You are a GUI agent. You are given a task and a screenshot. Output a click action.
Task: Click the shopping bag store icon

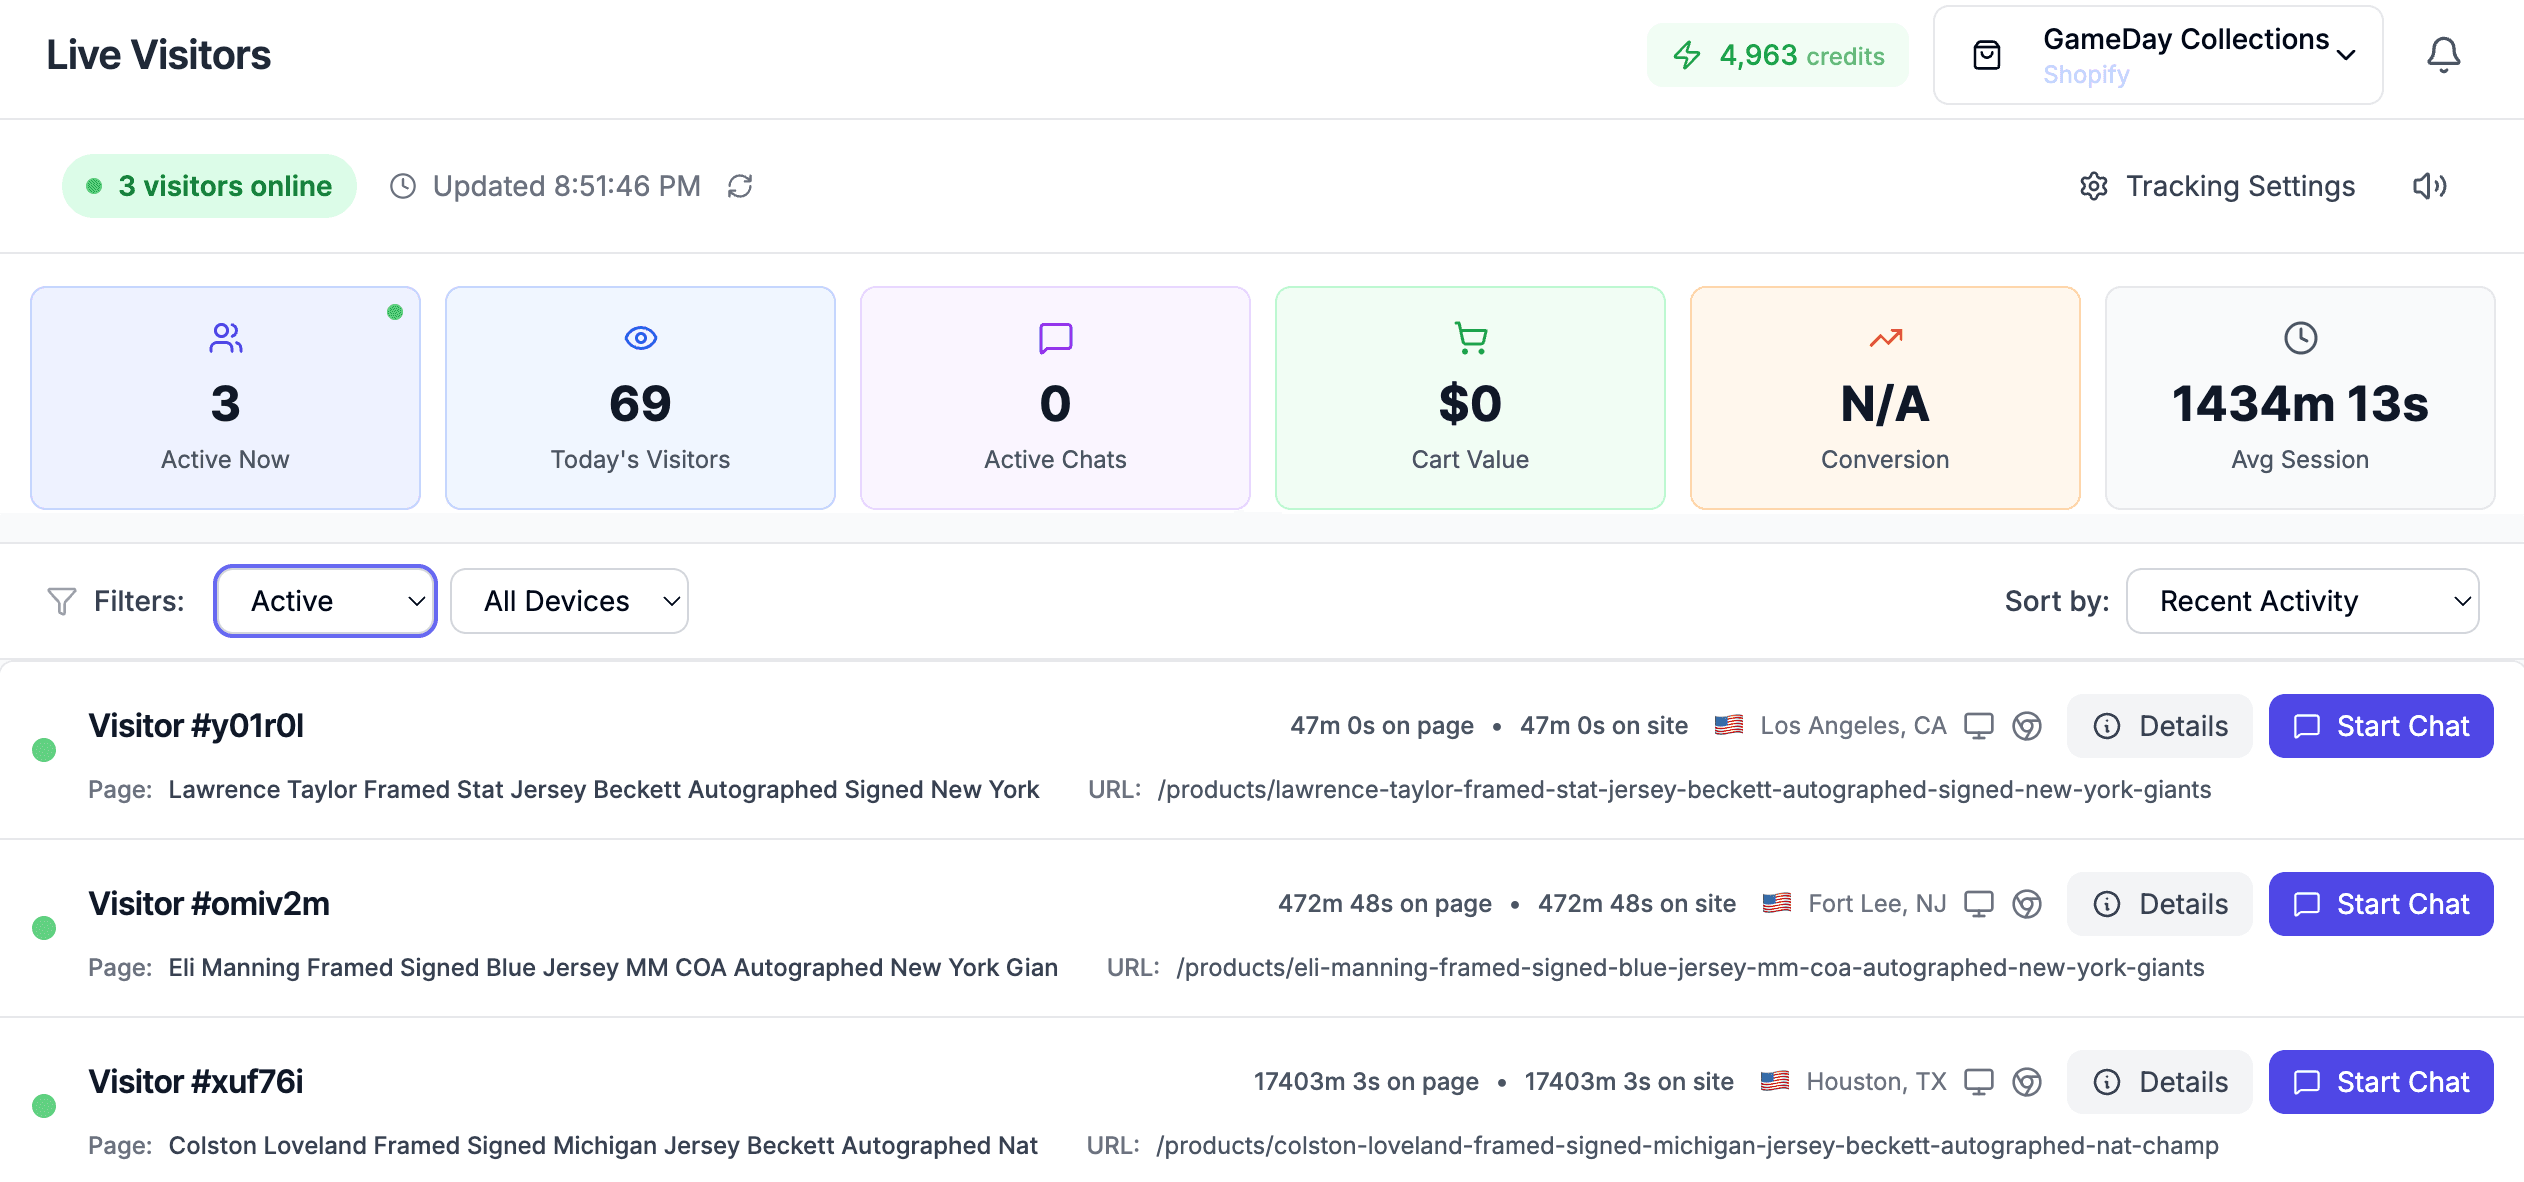coord(1986,55)
